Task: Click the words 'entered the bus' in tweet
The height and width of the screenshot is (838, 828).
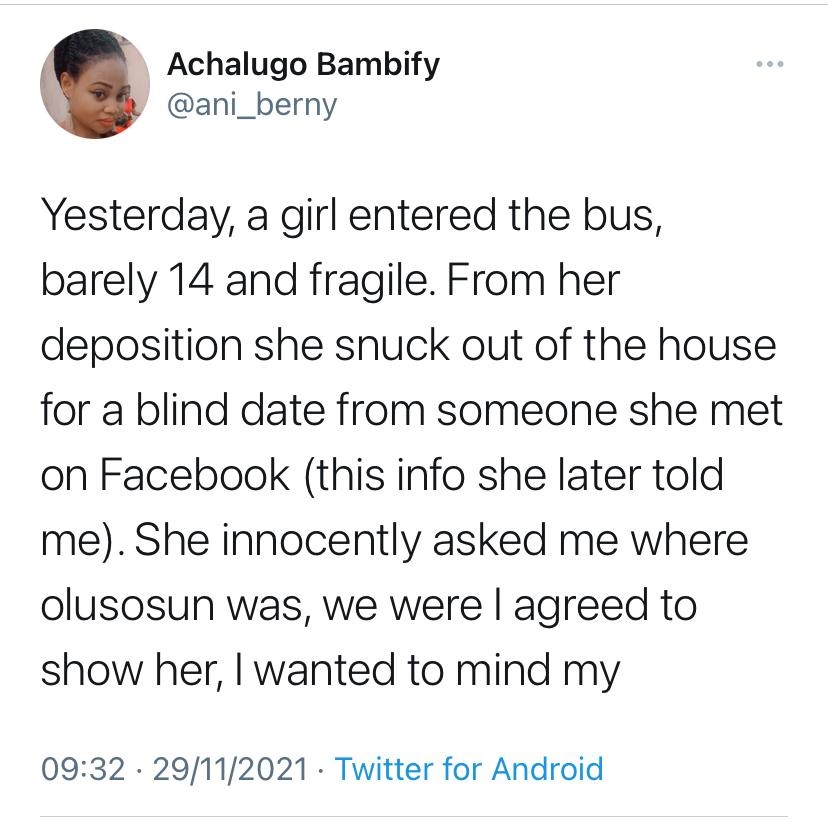Action: tap(506, 215)
